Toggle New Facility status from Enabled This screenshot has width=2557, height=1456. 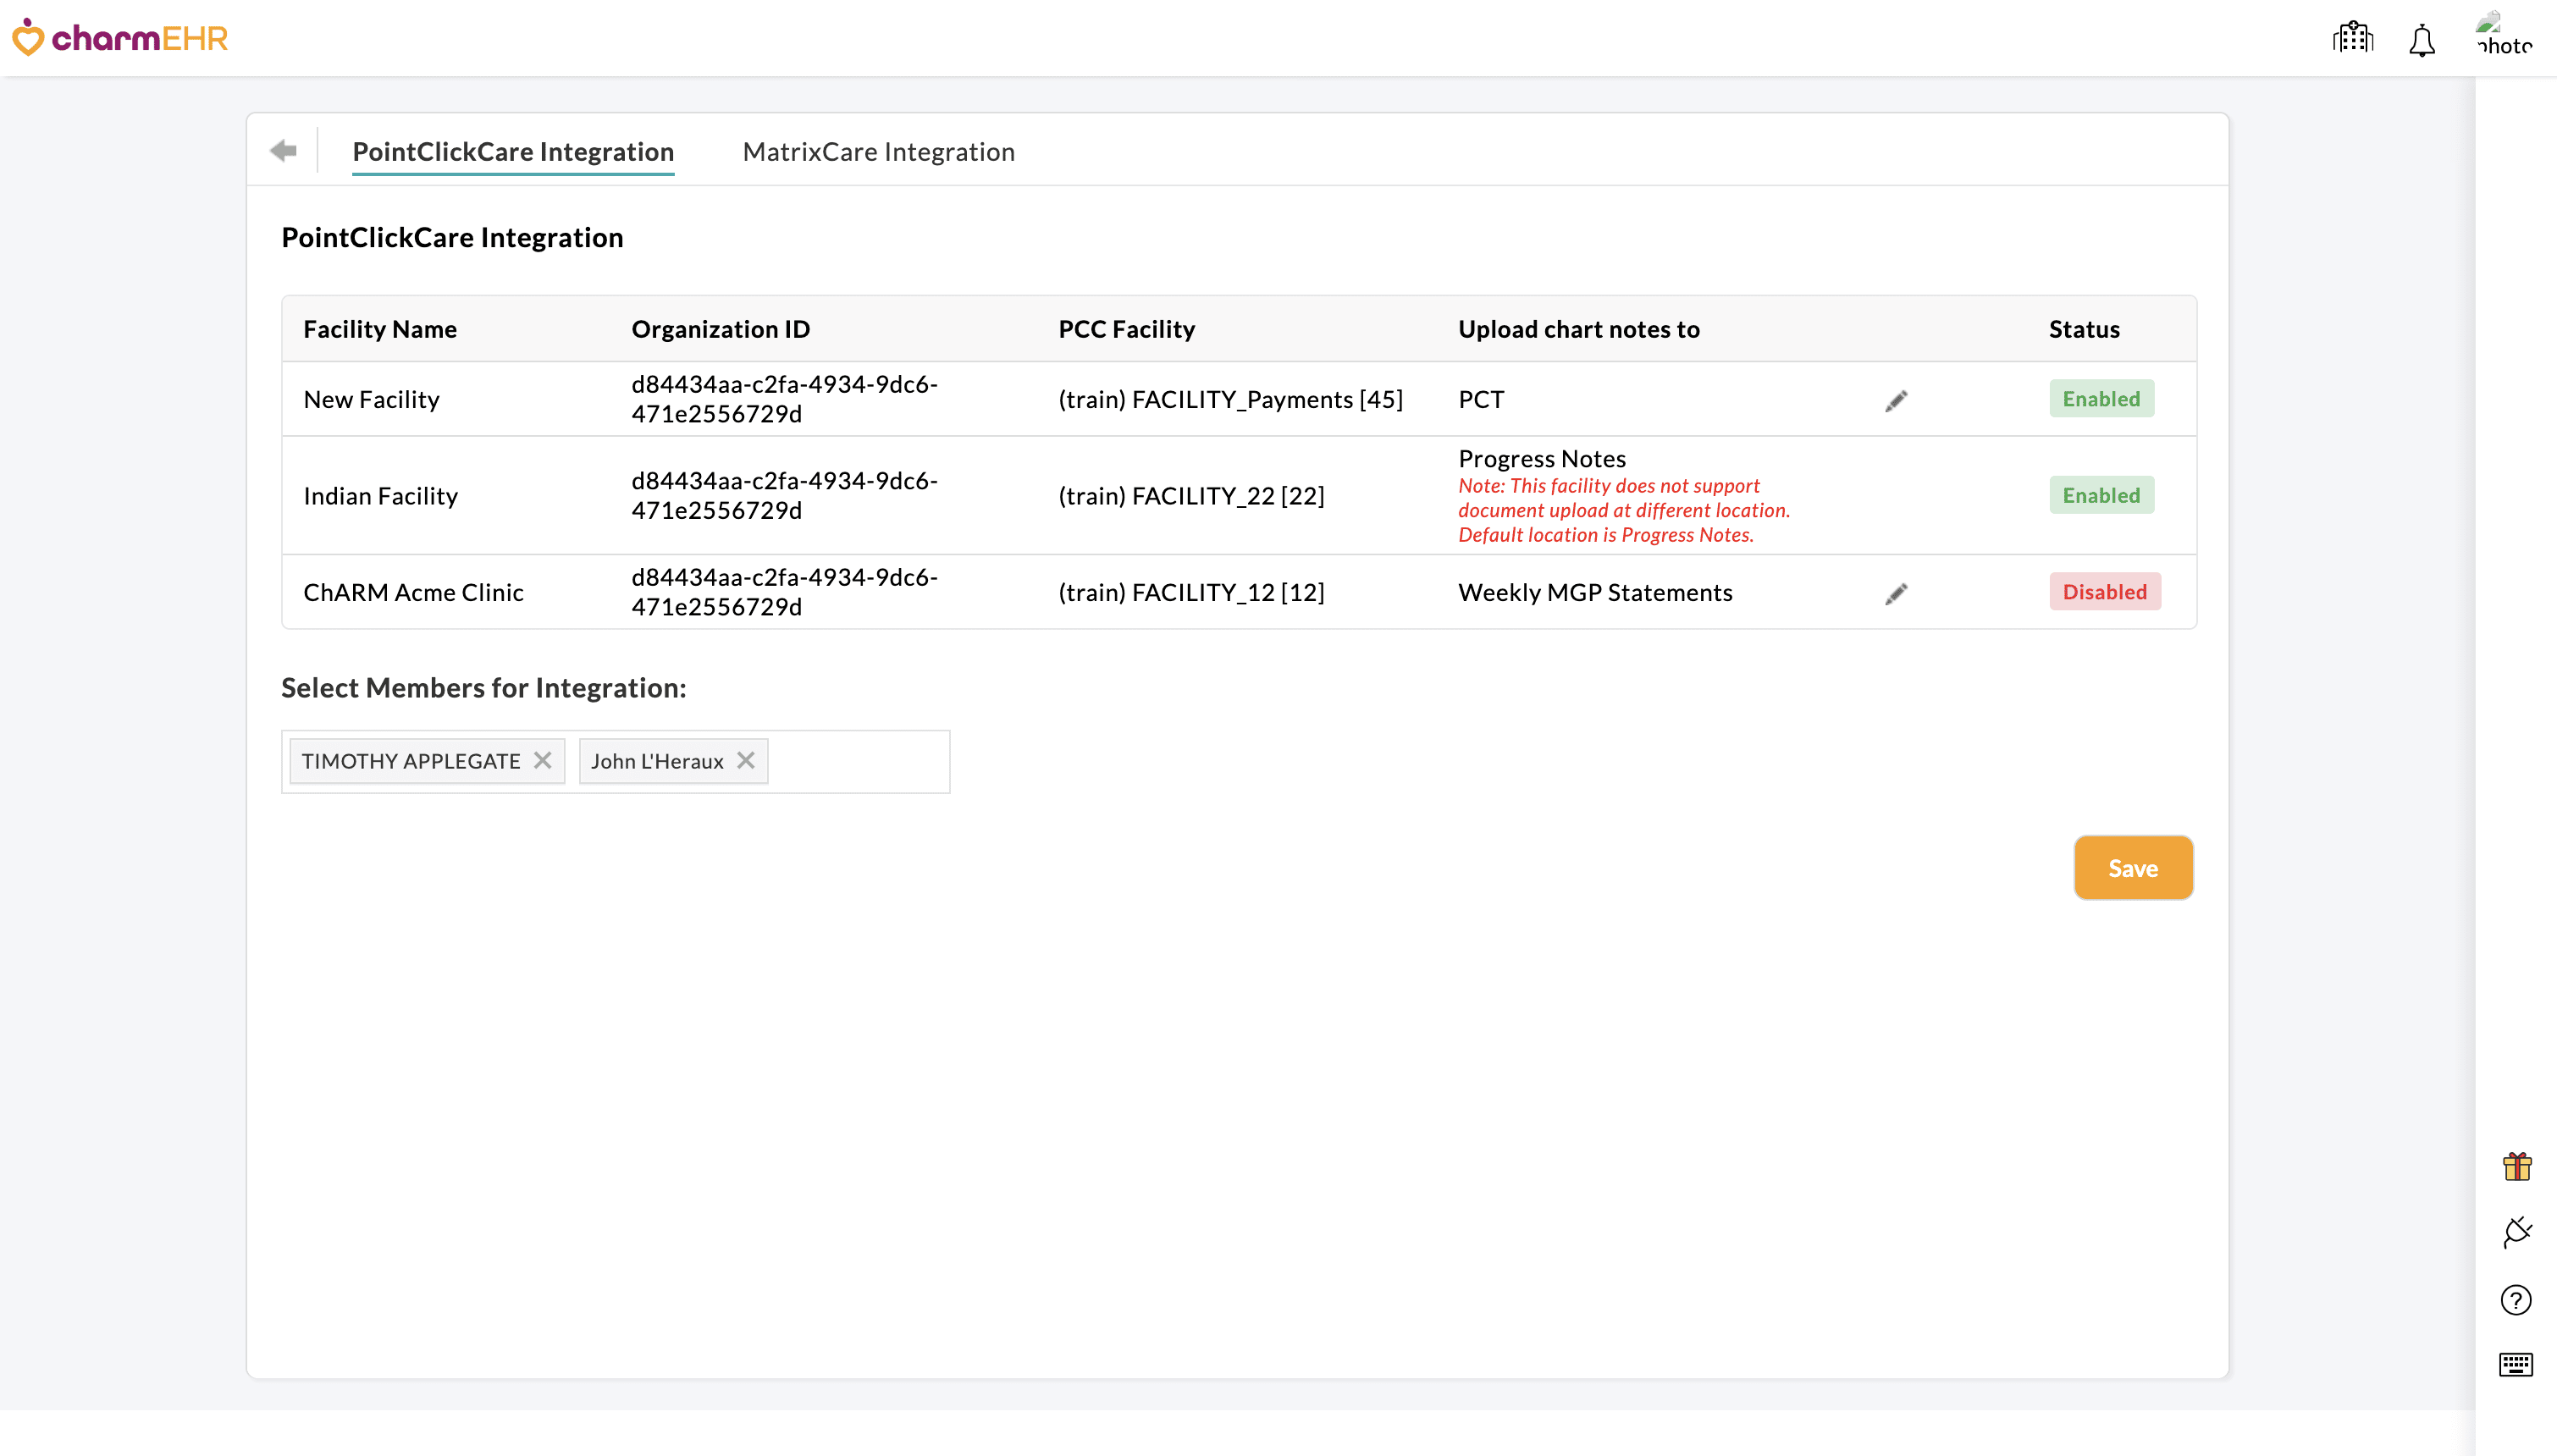click(x=2101, y=398)
